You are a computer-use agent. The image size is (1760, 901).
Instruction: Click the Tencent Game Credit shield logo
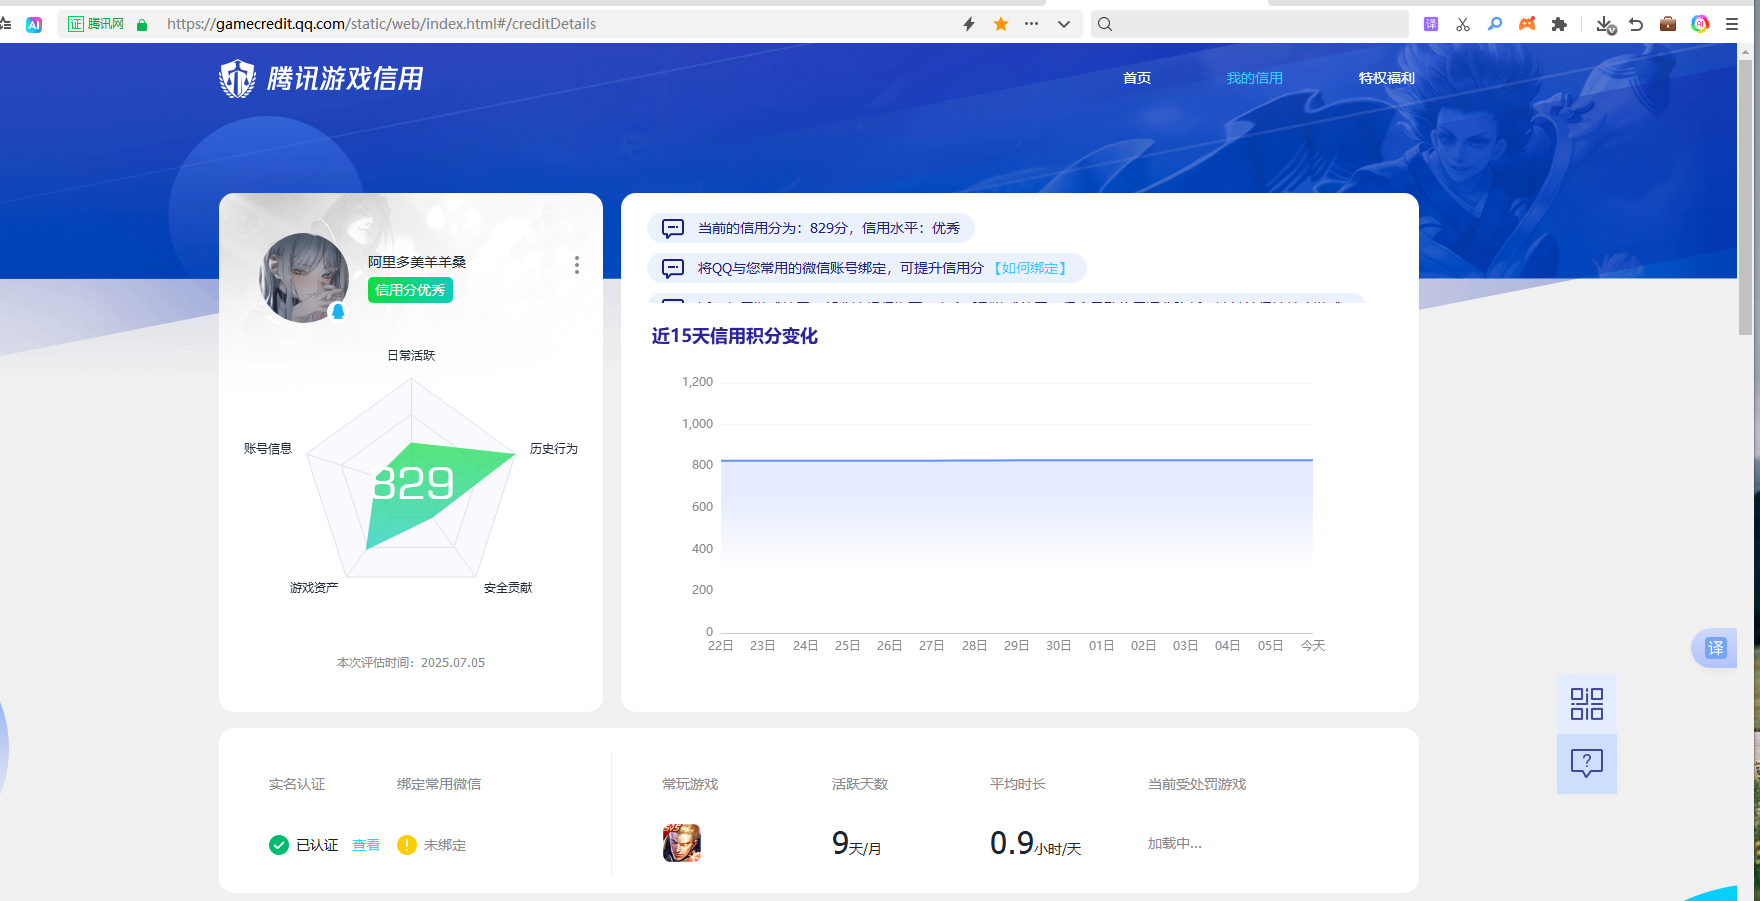(x=237, y=78)
